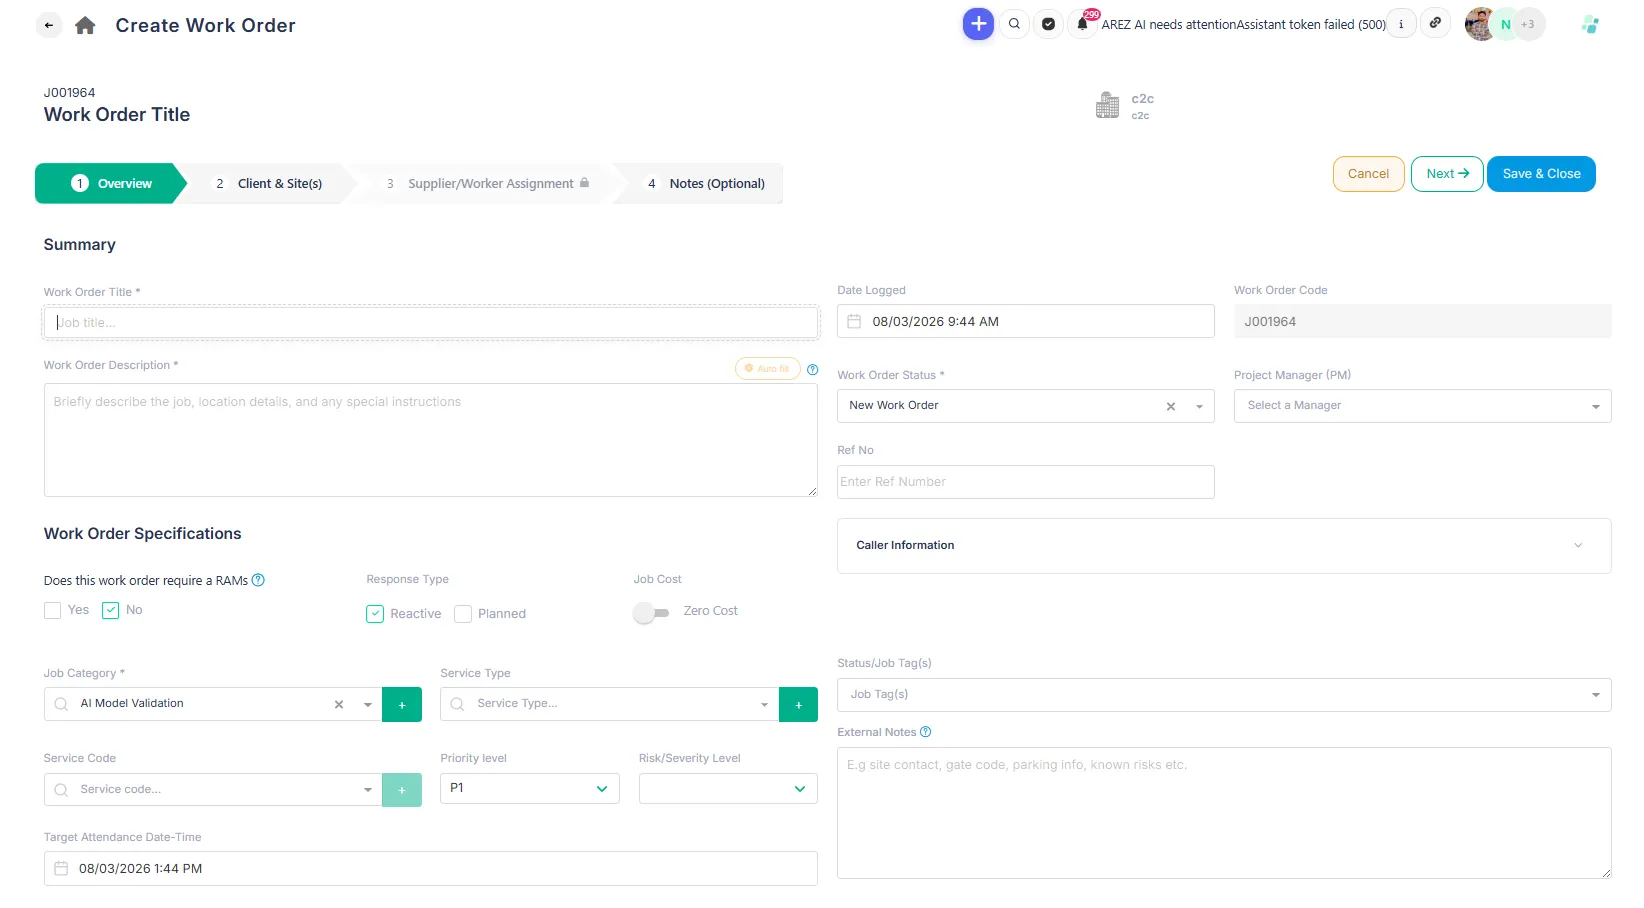Click the Work Order Title input field
The width and height of the screenshot is (1644, 908).
pos(431,323)
